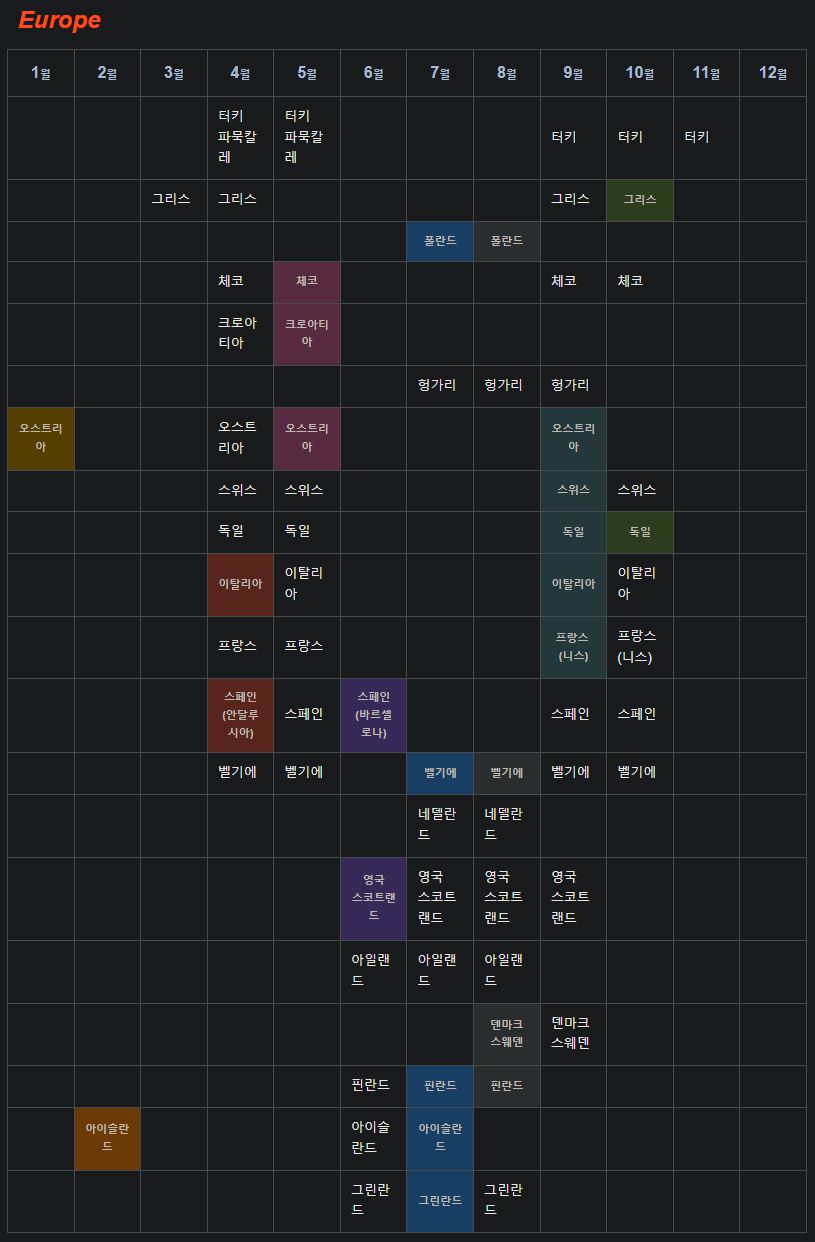Click 터키 in the 9월 column

[564, 137]
